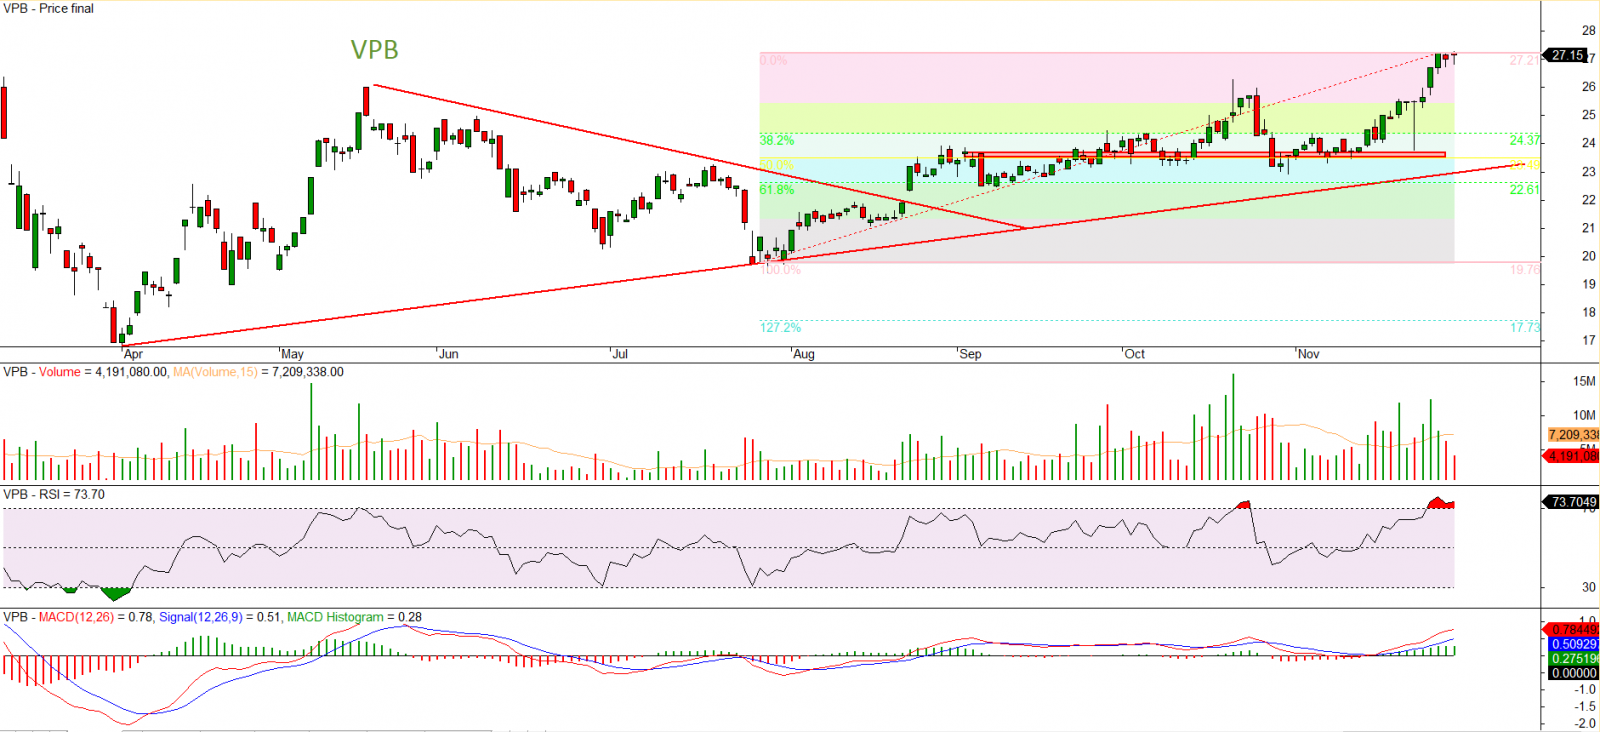Click the 24.37 Fibonacci price value
This screenshot has height=732, width=1600.
pyautogui.click(x=1525, y=141)
